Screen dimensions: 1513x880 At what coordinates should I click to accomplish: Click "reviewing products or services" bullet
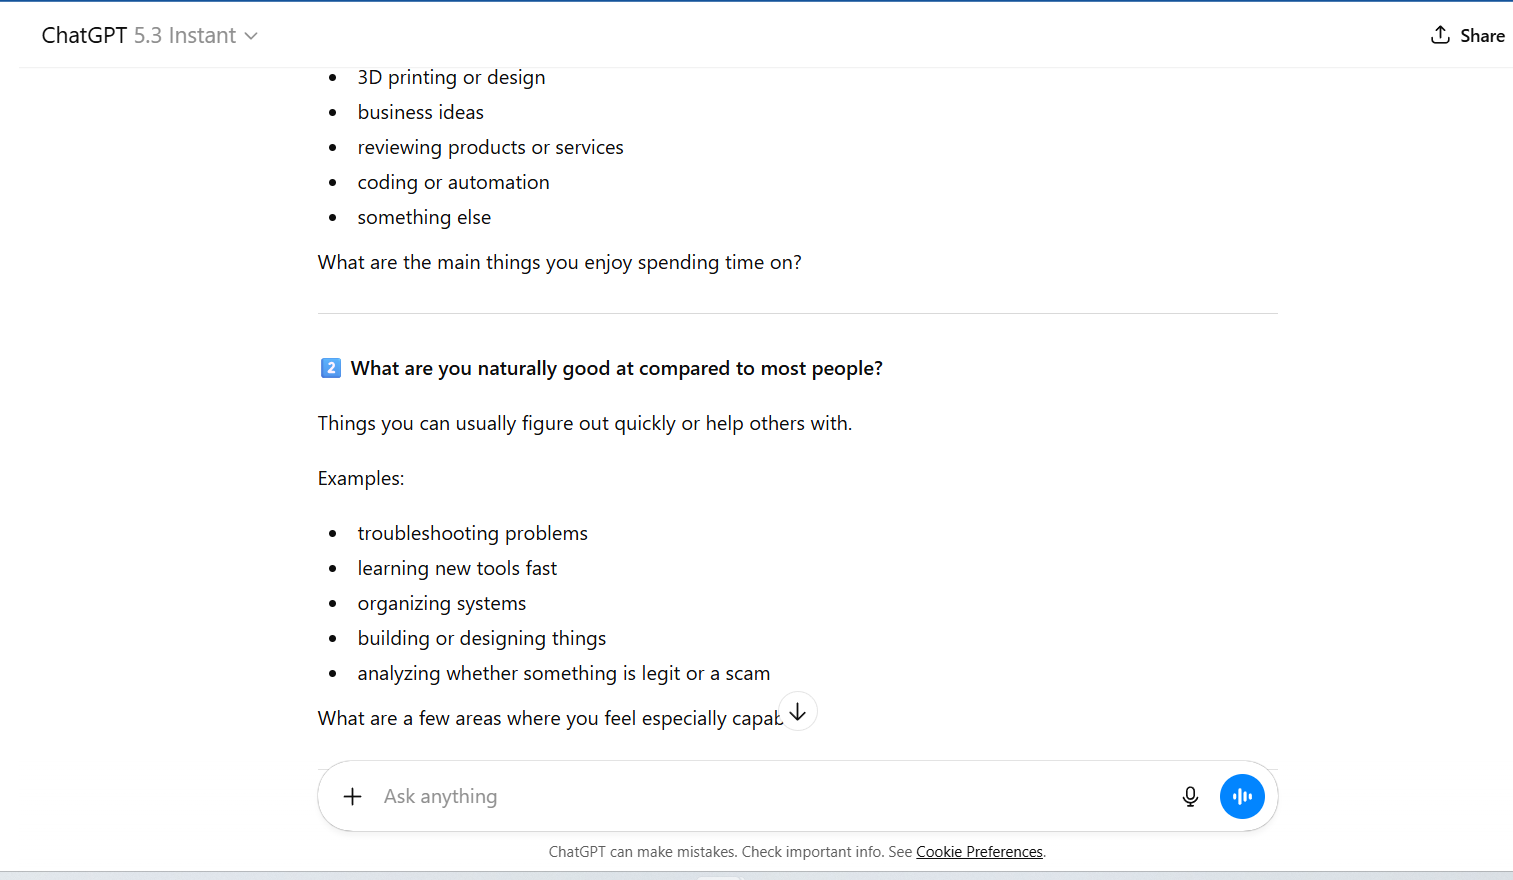490,147
